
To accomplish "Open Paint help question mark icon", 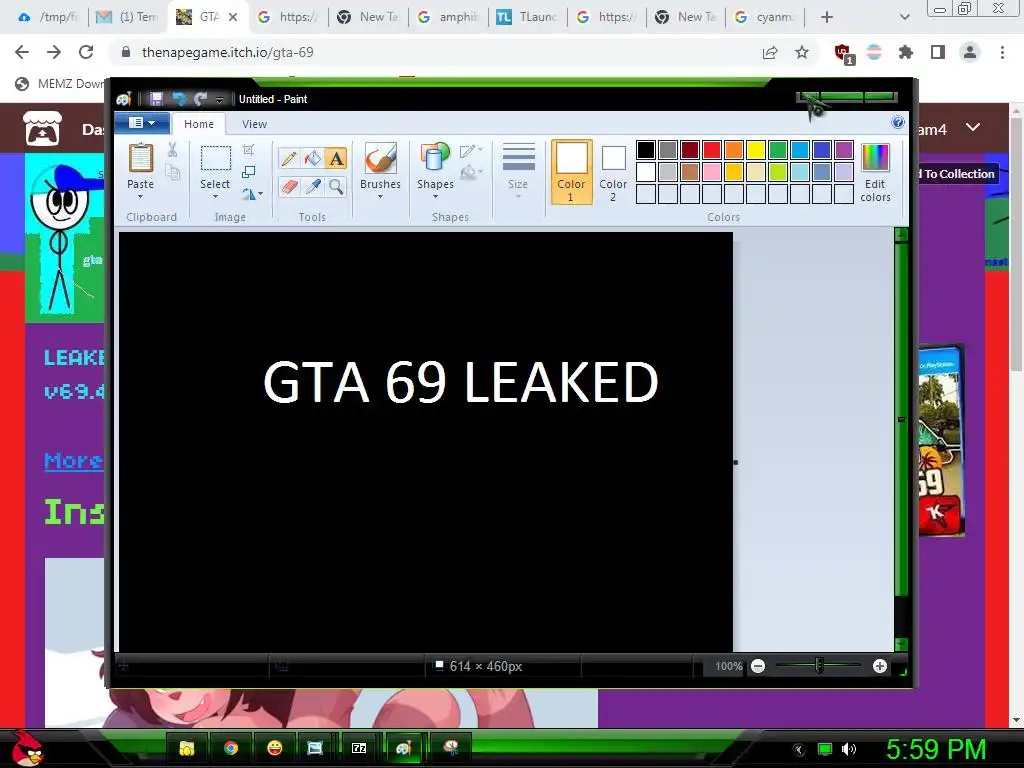I will [898, 123].
